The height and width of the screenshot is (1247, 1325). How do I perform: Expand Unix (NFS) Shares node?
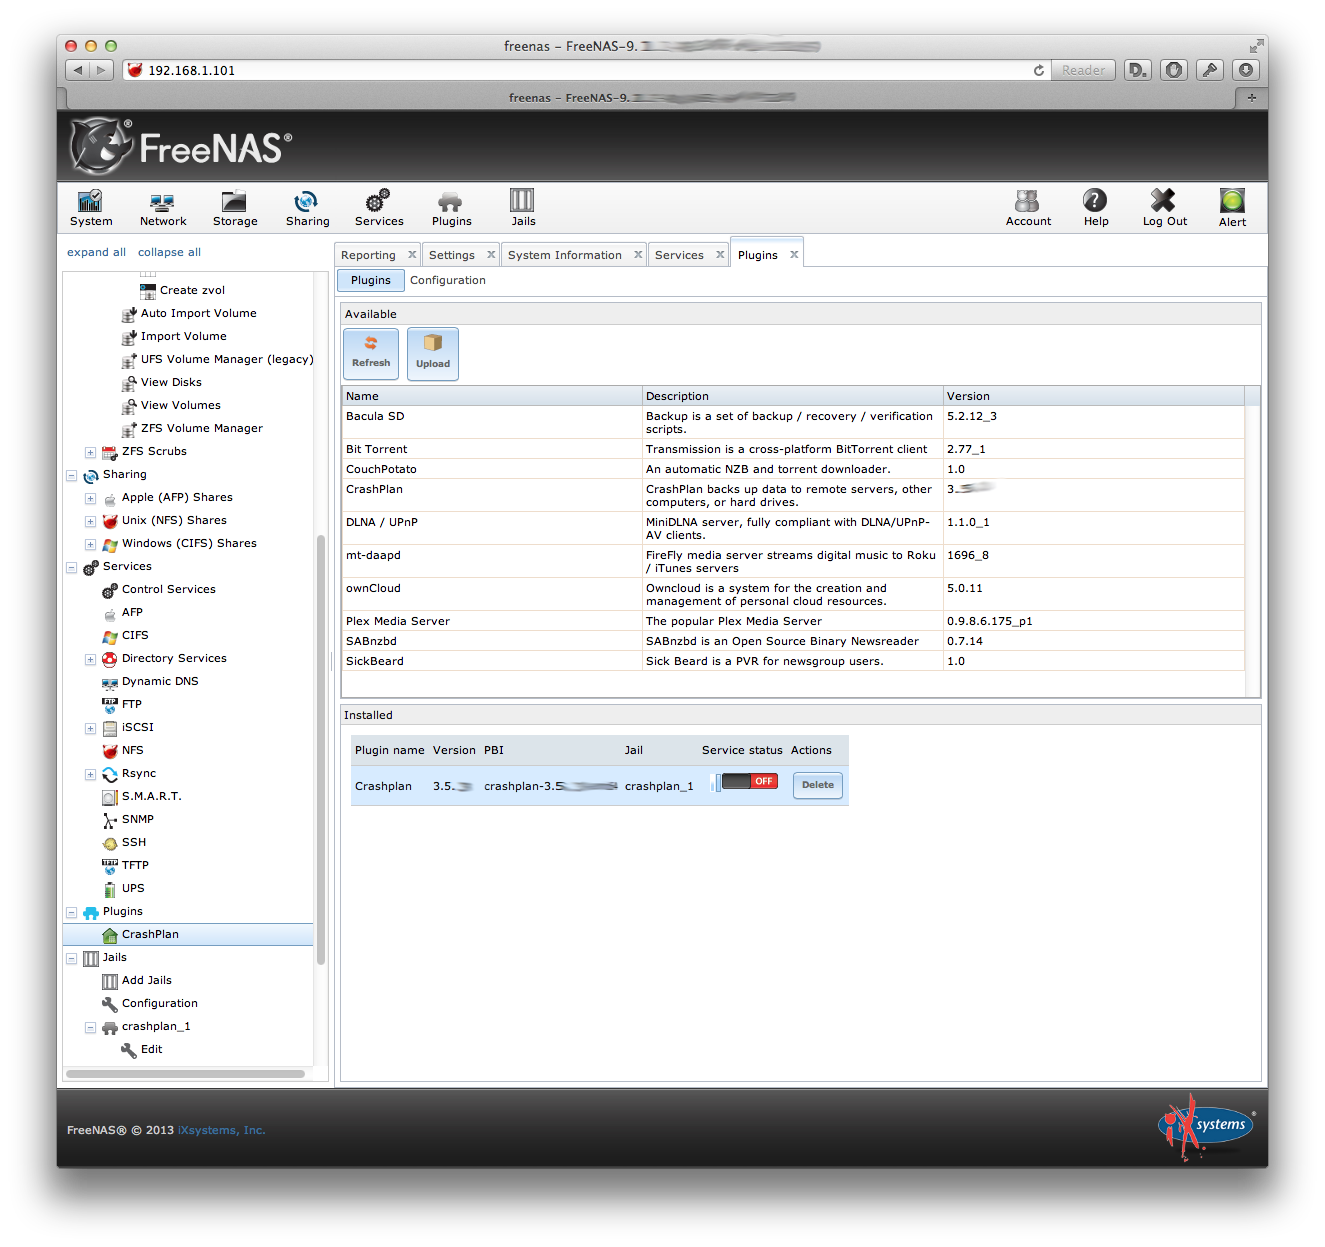pyautogui.click(x=90, y=521)
